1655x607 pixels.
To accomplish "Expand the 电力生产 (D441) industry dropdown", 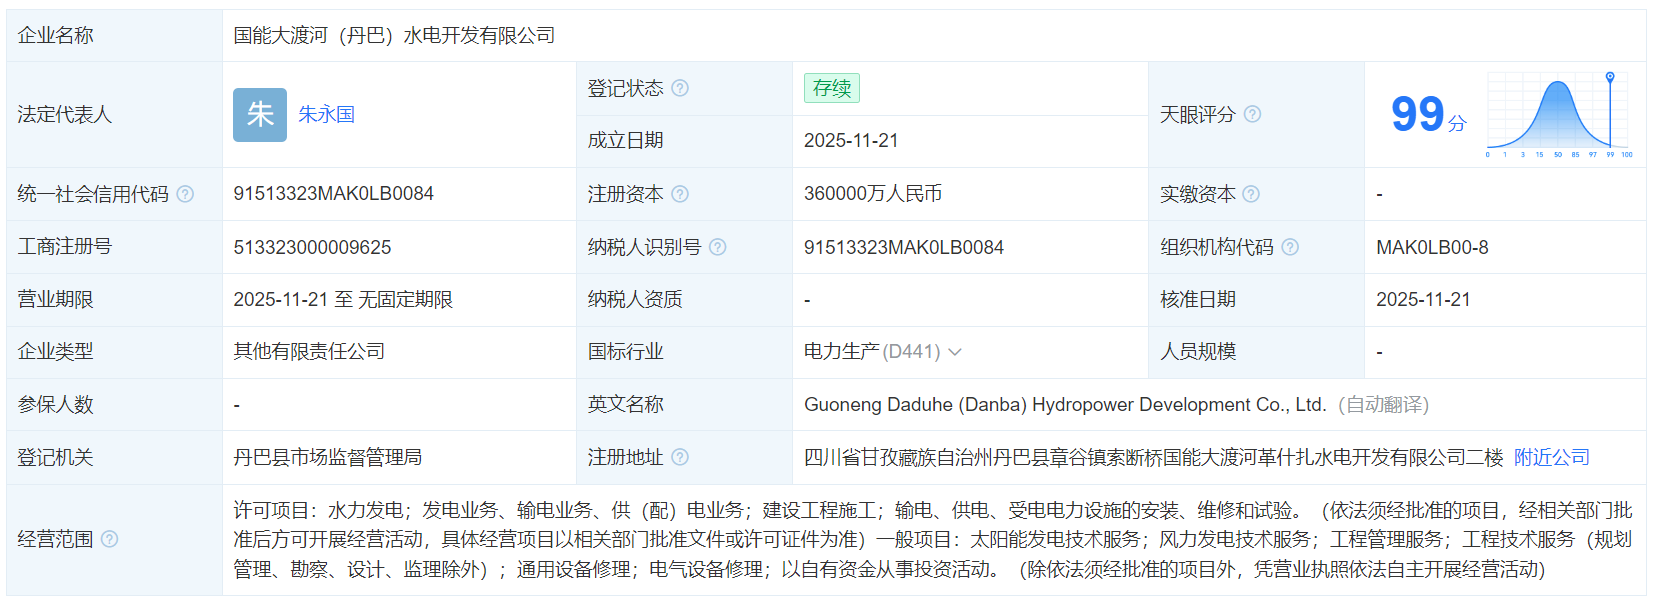I will 955,352.
